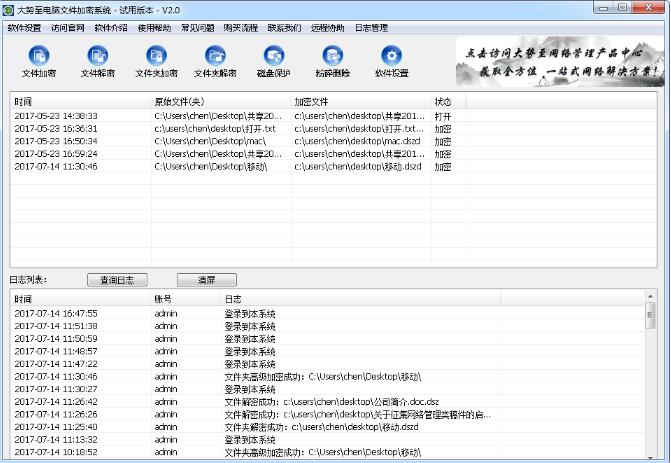Open the 常见问题 menu
Screen dimensions: 671x463
pyautogui.click(x=197, y=28)
